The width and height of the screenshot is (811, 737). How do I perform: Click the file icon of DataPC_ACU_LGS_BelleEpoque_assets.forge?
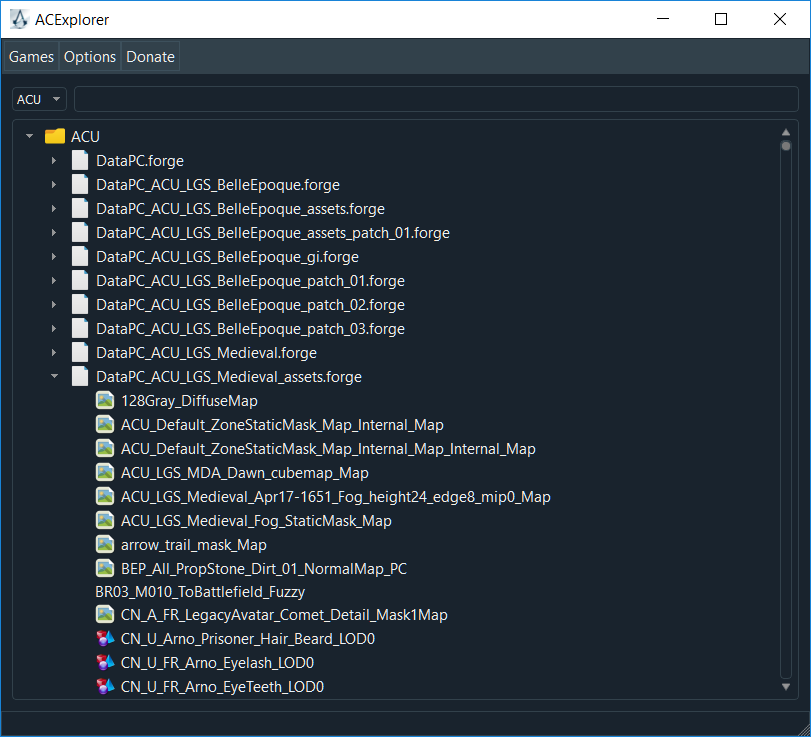coord(80,208)
